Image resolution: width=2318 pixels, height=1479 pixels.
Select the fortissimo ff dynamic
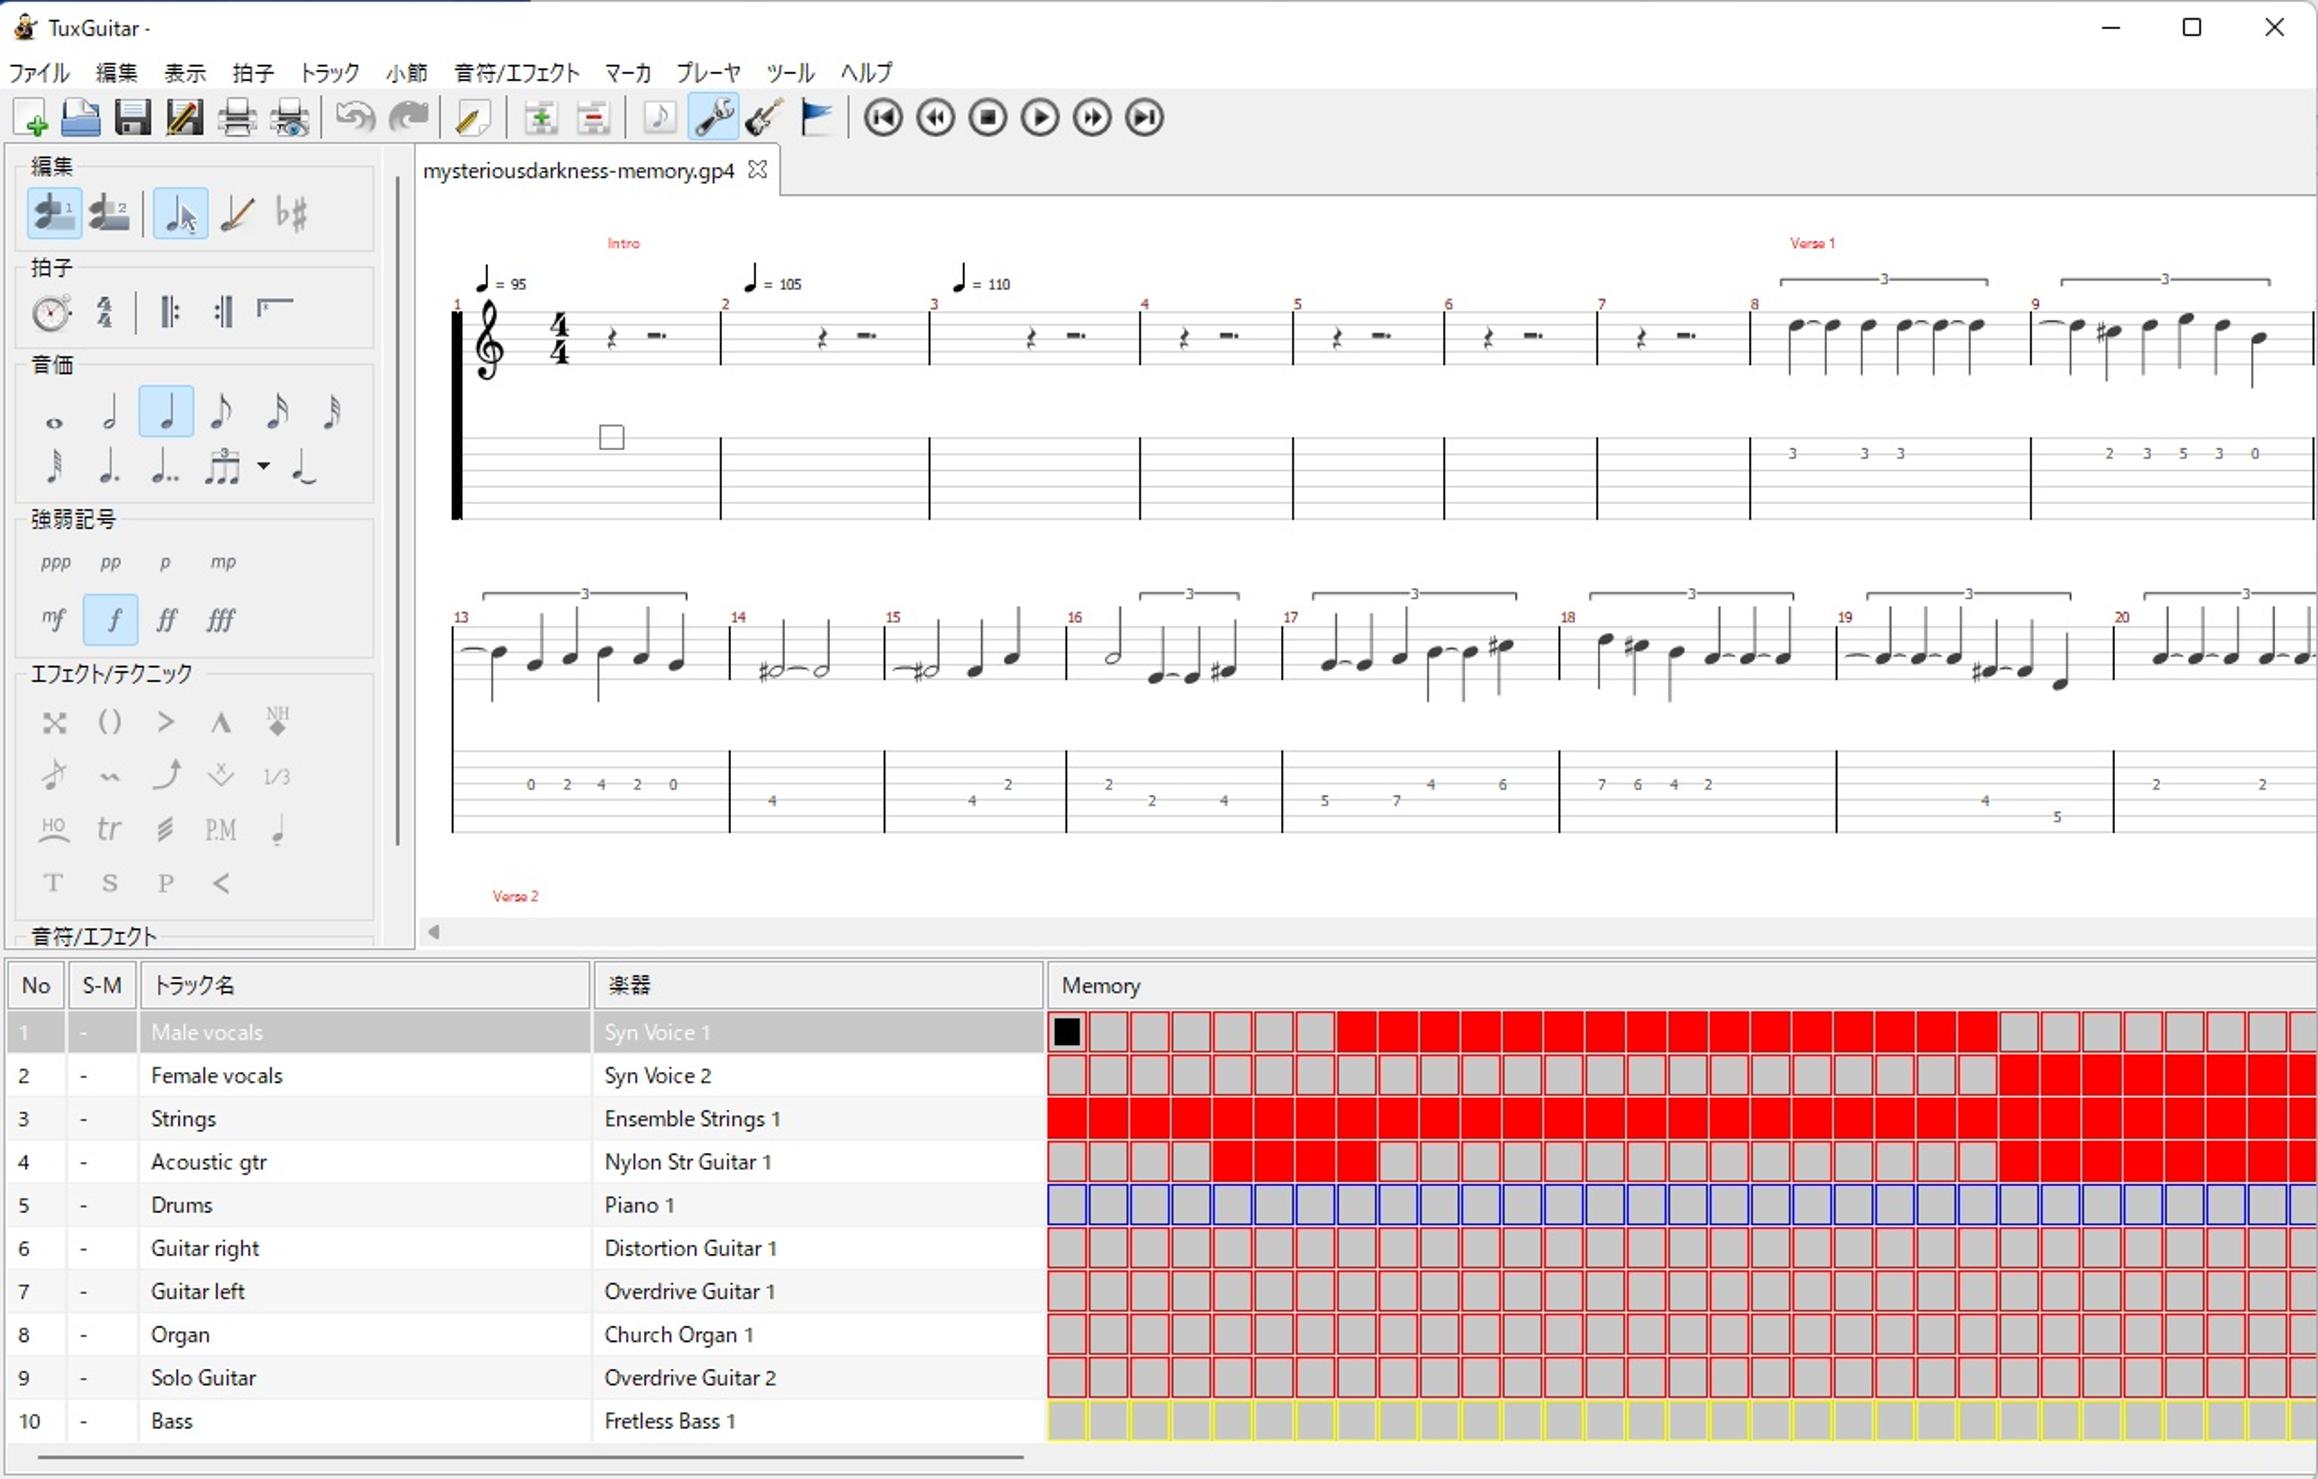click(166, 620)
